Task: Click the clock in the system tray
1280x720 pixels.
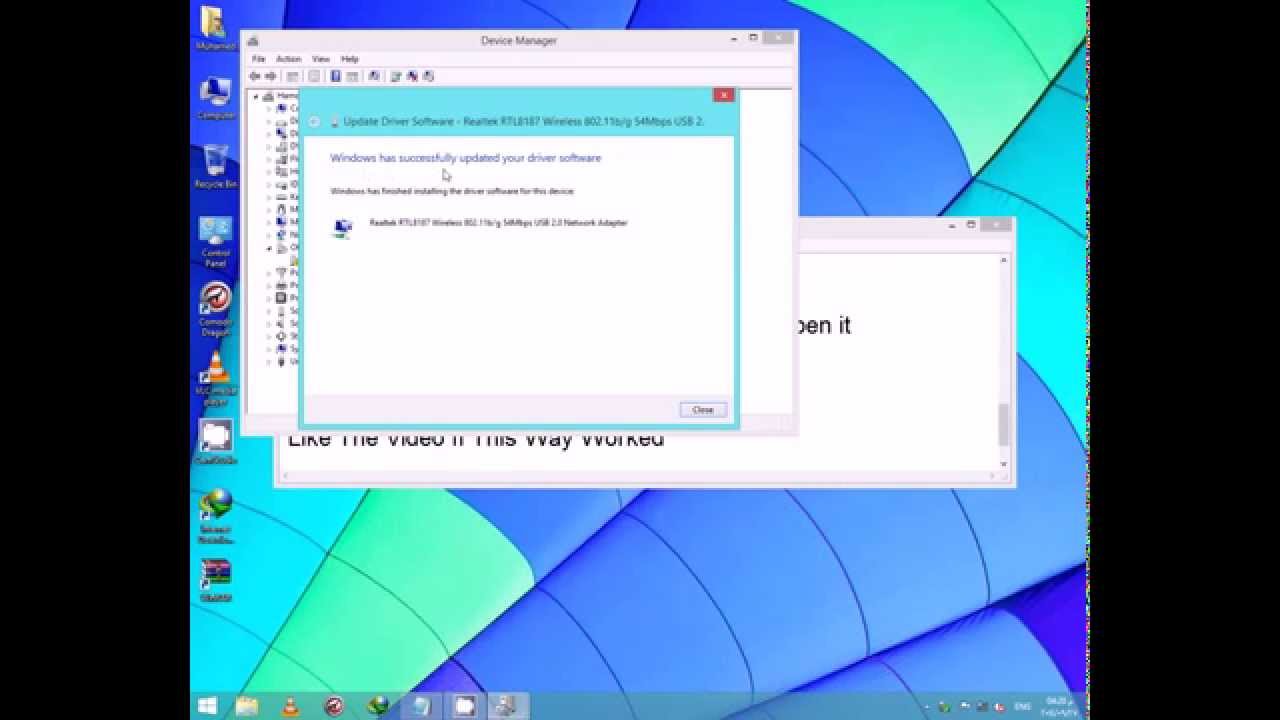Action: [x=1059, y=707]
